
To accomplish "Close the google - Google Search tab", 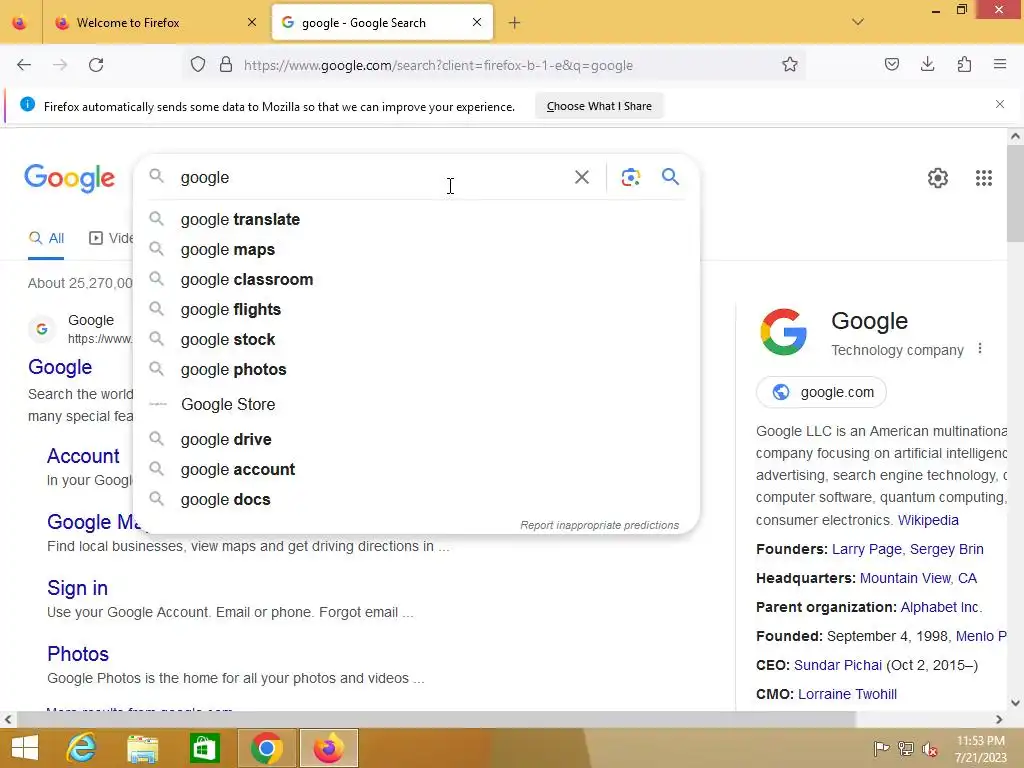I will [477, 22].
